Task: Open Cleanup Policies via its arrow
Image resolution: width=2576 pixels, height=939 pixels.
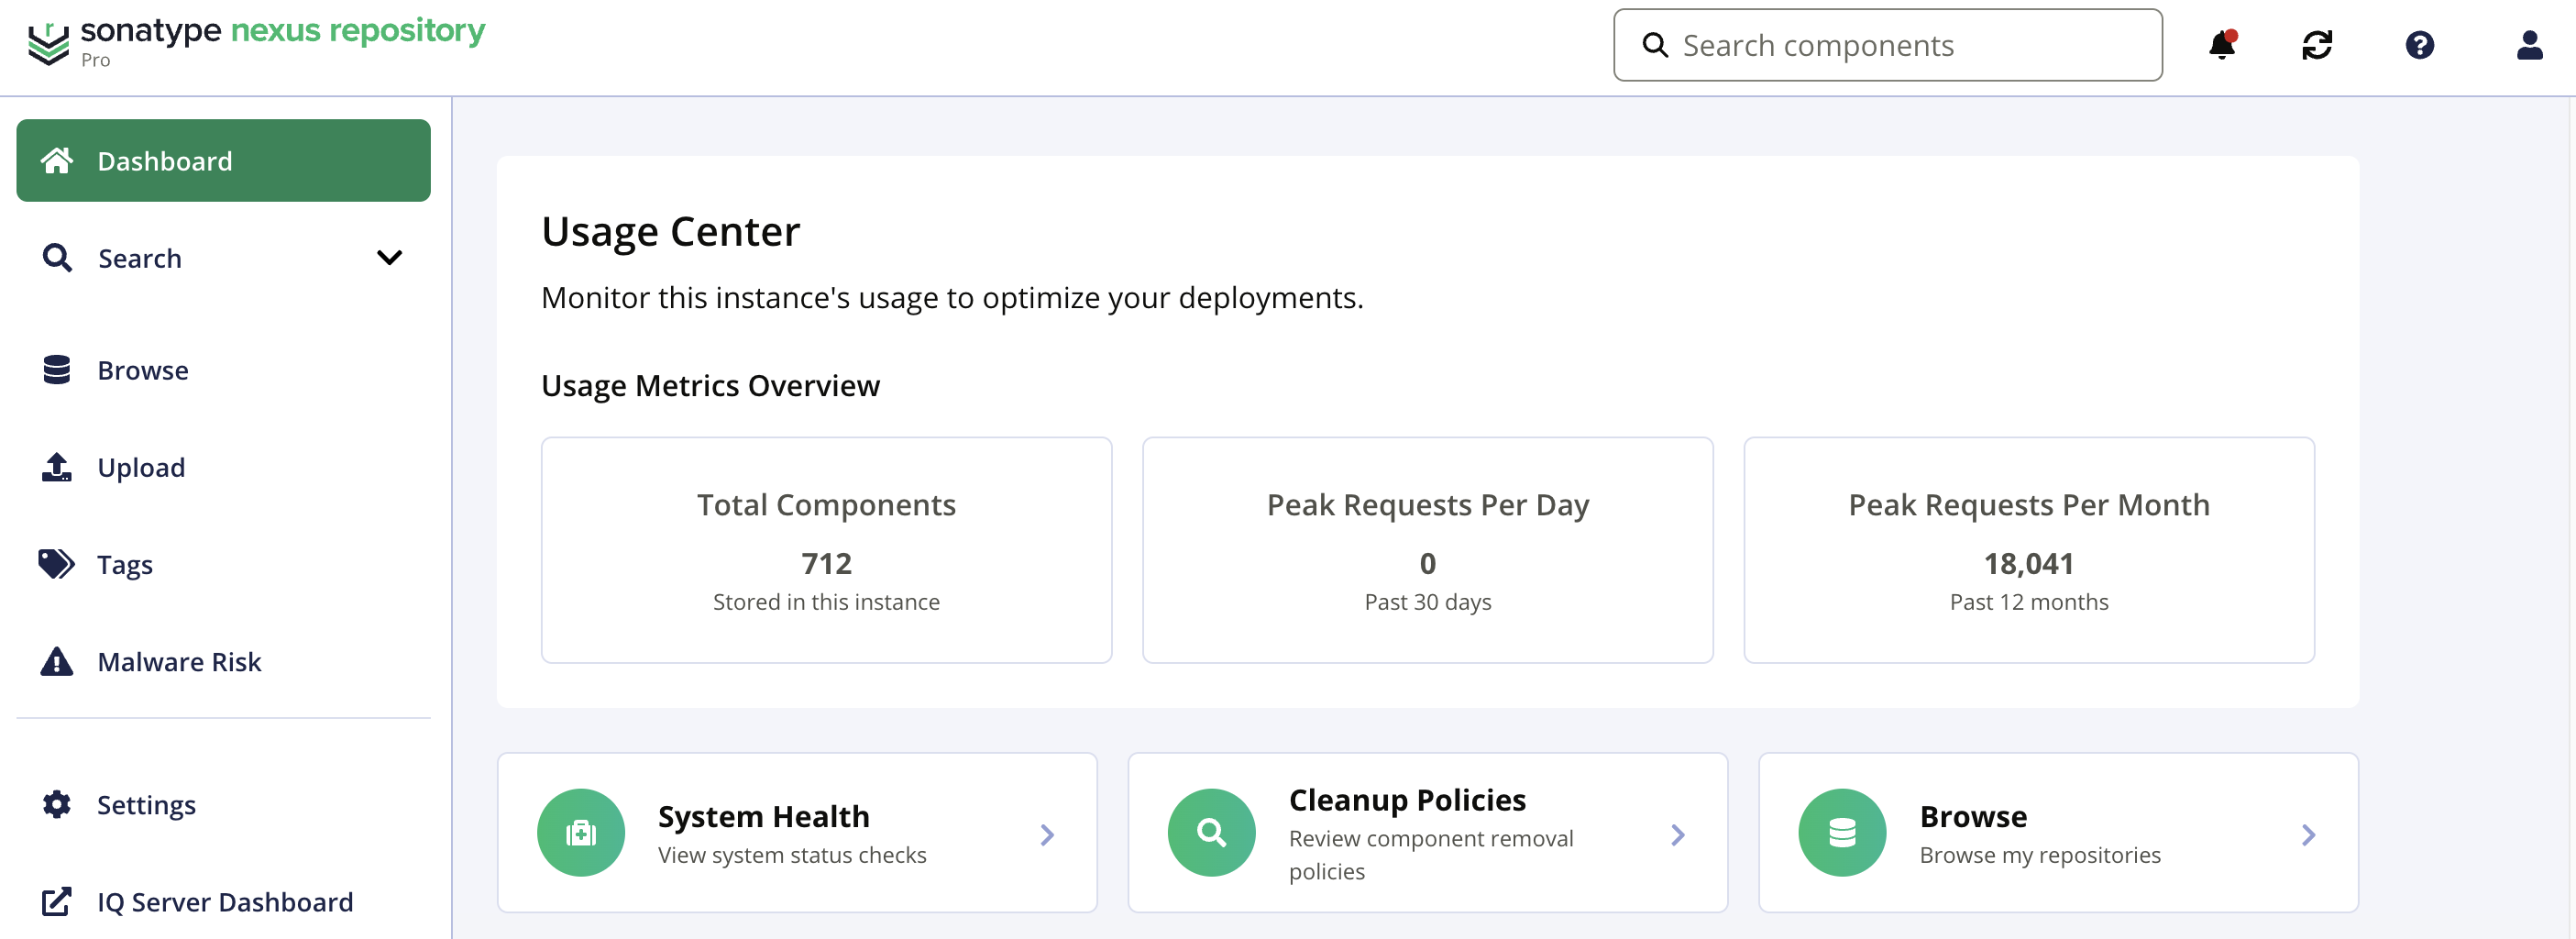Action: pyautogui.click(x=1677, y=834)
